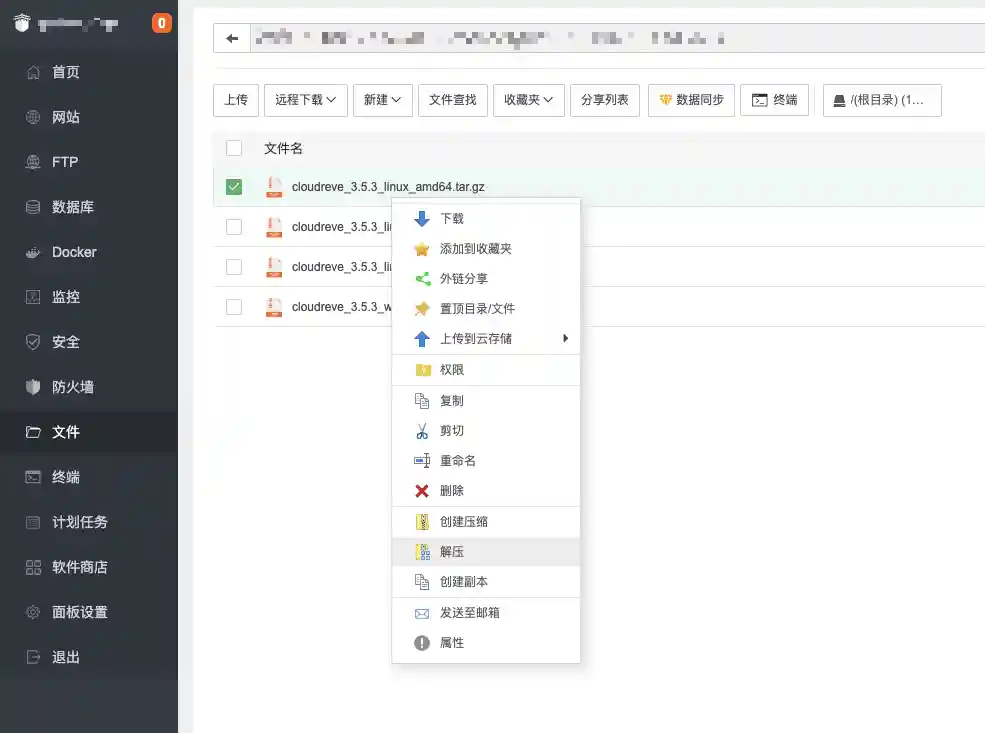Screen dimensions: 985x733
Task: Click the 上传 (upload) button
Action: (235, 100)
